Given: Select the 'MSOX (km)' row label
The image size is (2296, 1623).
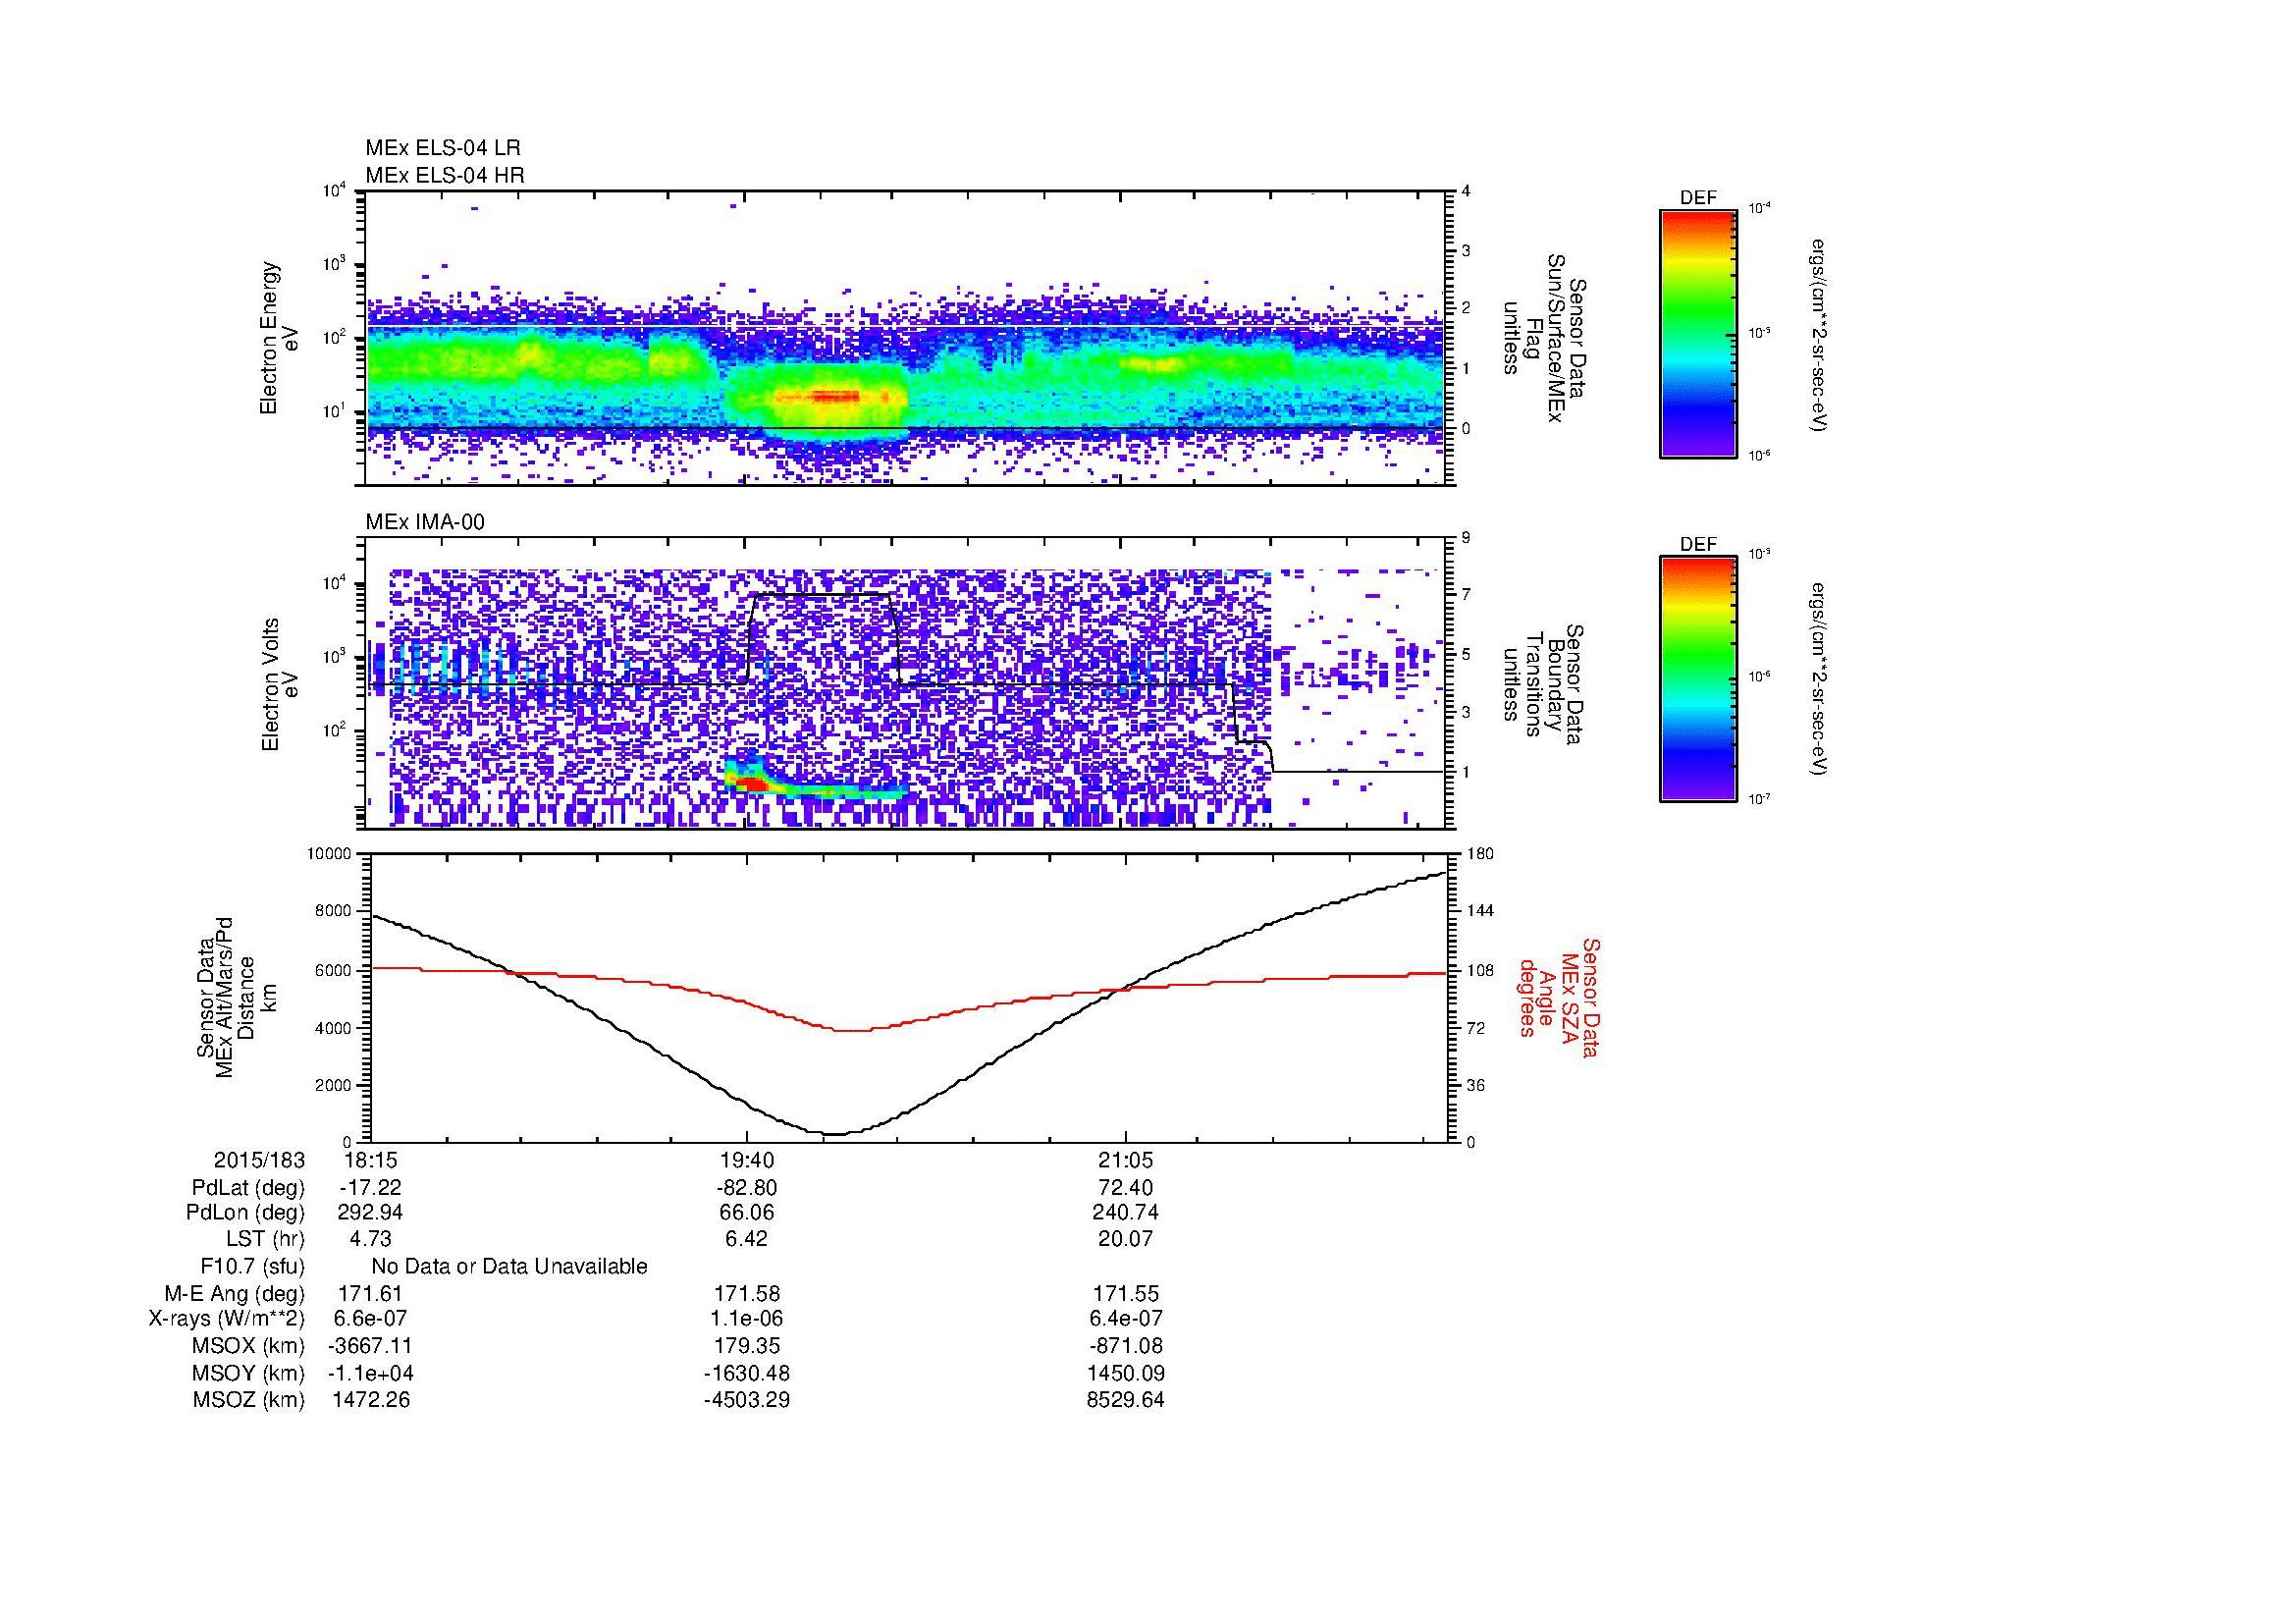Looking at the screenshot, I should coord(249,1346).
